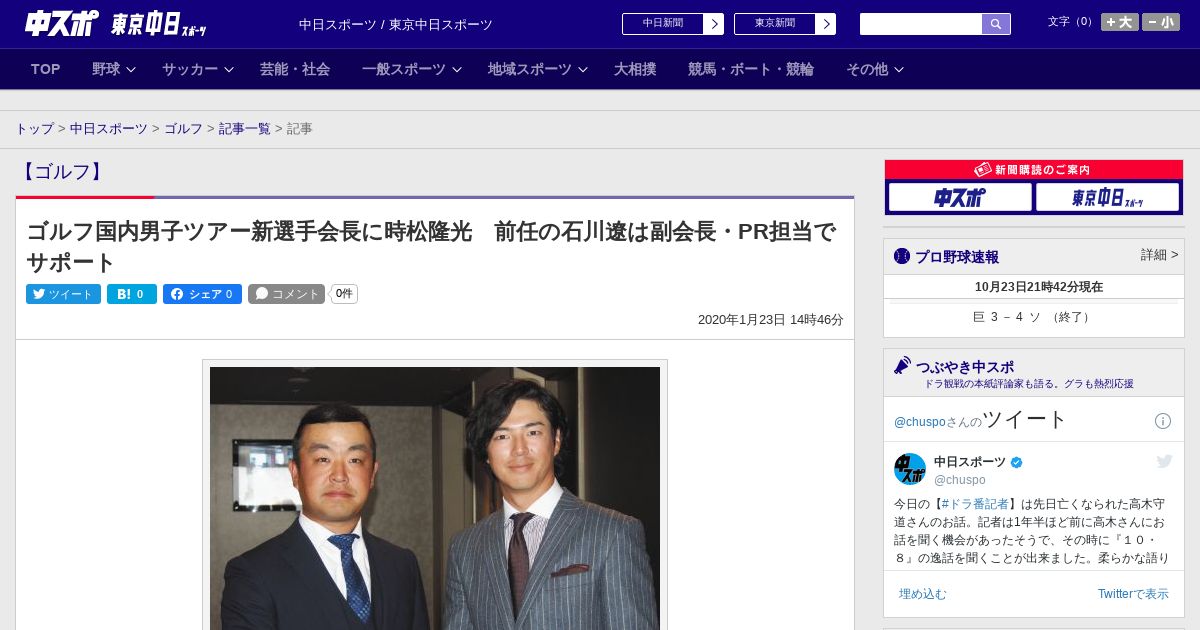Go to TOP in navigation bar
The image size is (1200, 630).
click(45, 69)
